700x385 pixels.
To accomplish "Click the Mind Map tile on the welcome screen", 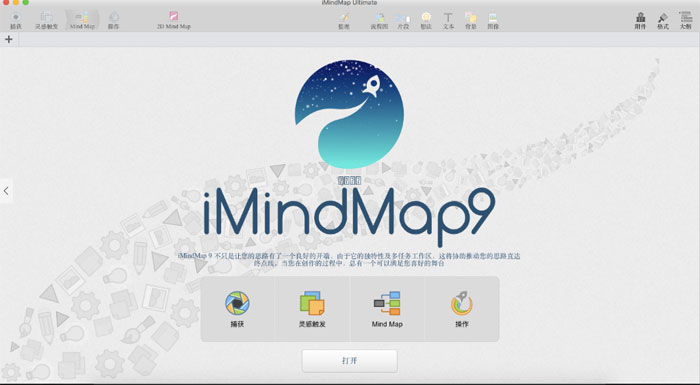I will click(x=387, y=309).
